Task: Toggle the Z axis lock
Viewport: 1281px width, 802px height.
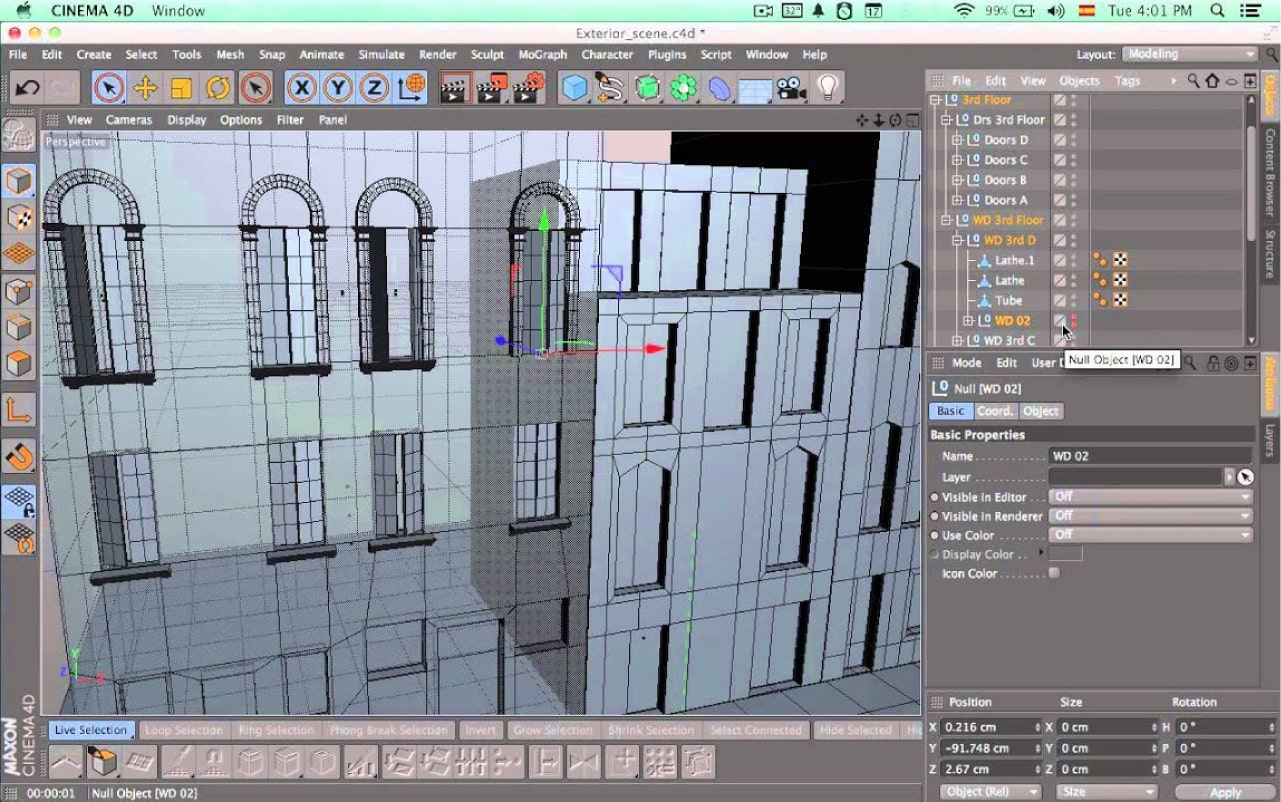Action: point(373,88)
